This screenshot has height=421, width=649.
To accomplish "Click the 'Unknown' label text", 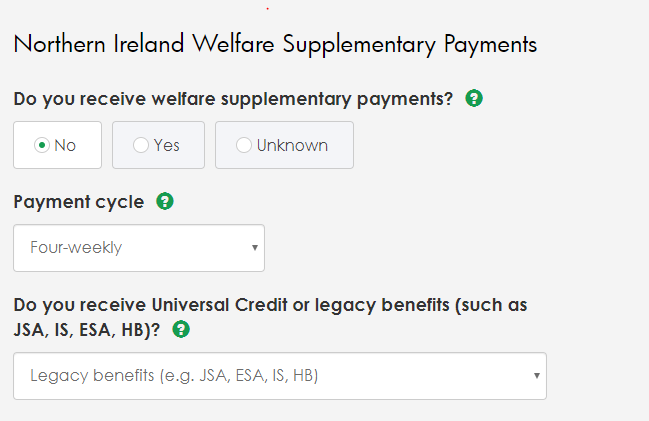I will (292, 145).
